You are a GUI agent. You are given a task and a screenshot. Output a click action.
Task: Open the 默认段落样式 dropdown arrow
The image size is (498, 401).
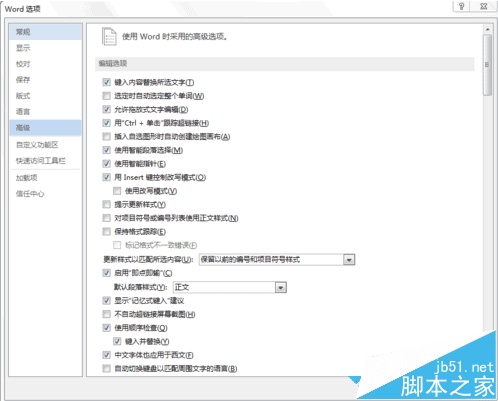[x=281, y=287]
